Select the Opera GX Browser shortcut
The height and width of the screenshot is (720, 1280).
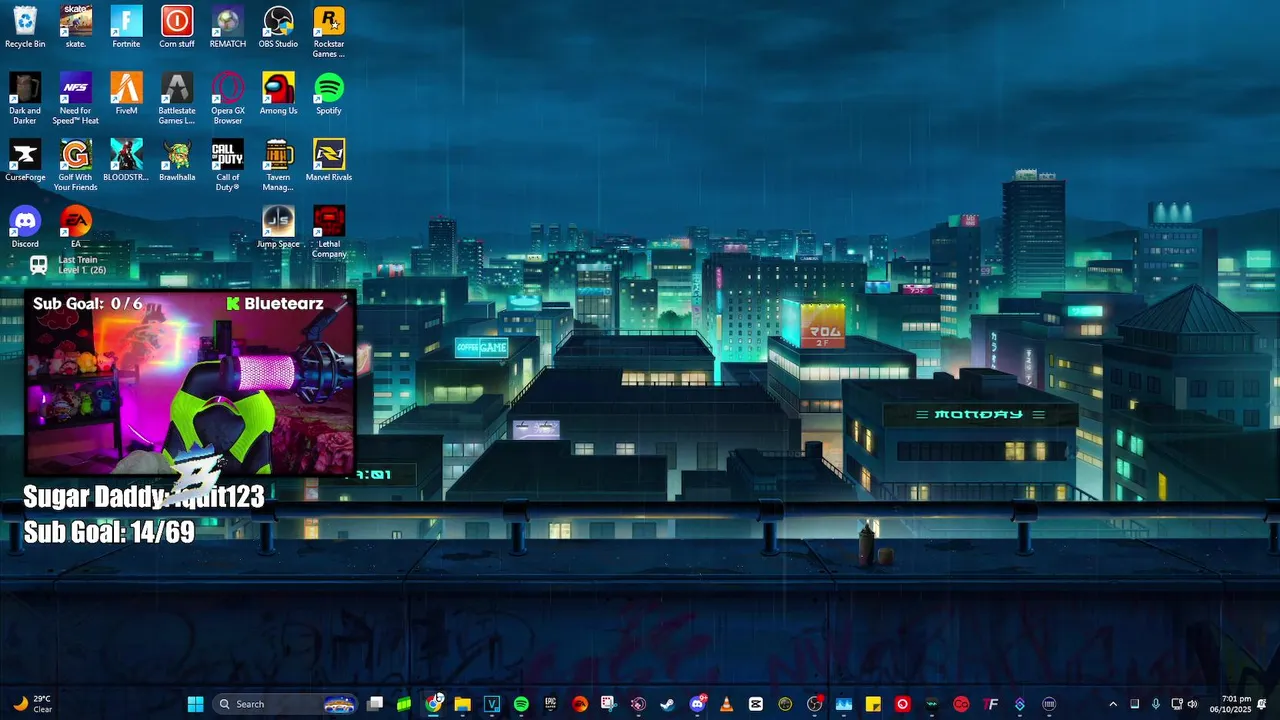[x=228, y=98]
